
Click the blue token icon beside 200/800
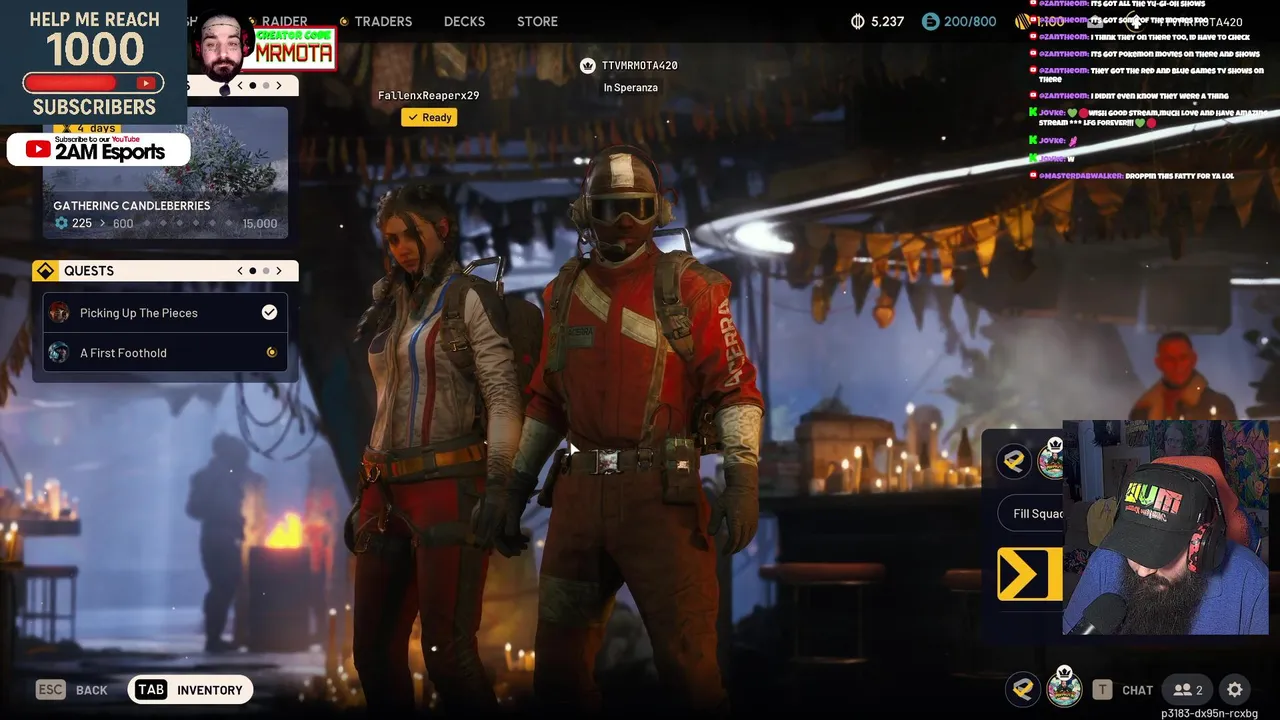coord(930,21)
